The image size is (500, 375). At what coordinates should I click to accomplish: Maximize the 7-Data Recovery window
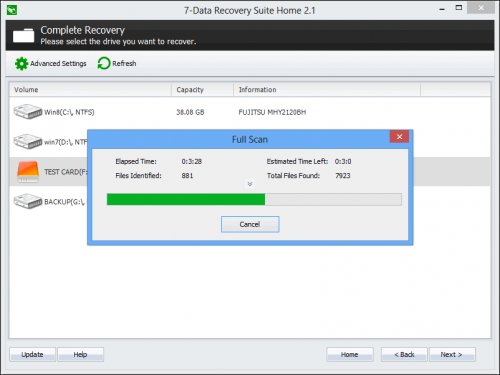[459, 8]
